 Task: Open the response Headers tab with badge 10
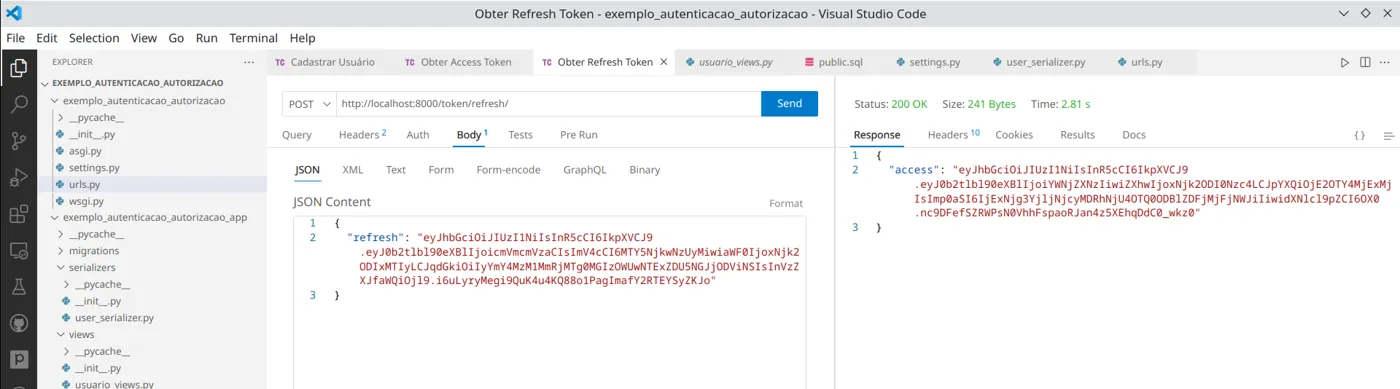[x=953, y=135]
